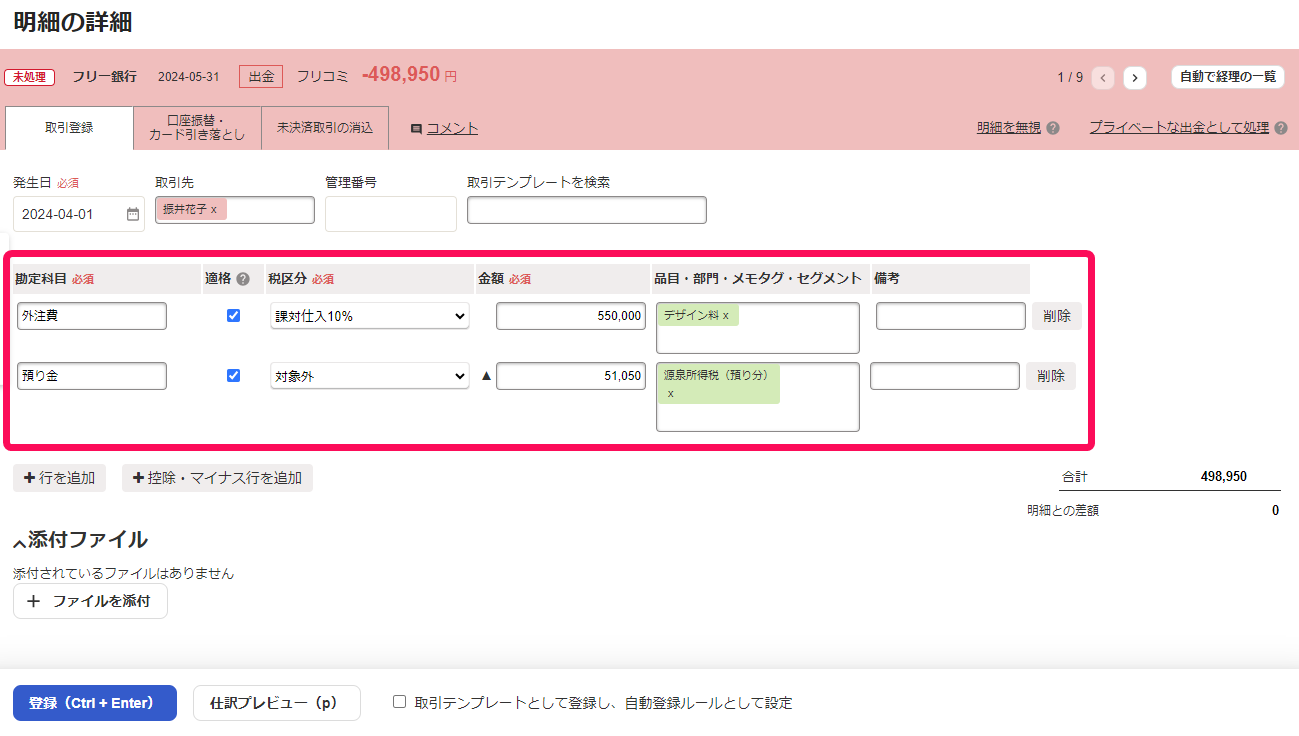Click the 取引テンプレートを検索 search field
This screenshot has height=736, width=1299.
[x=586, y=210]
